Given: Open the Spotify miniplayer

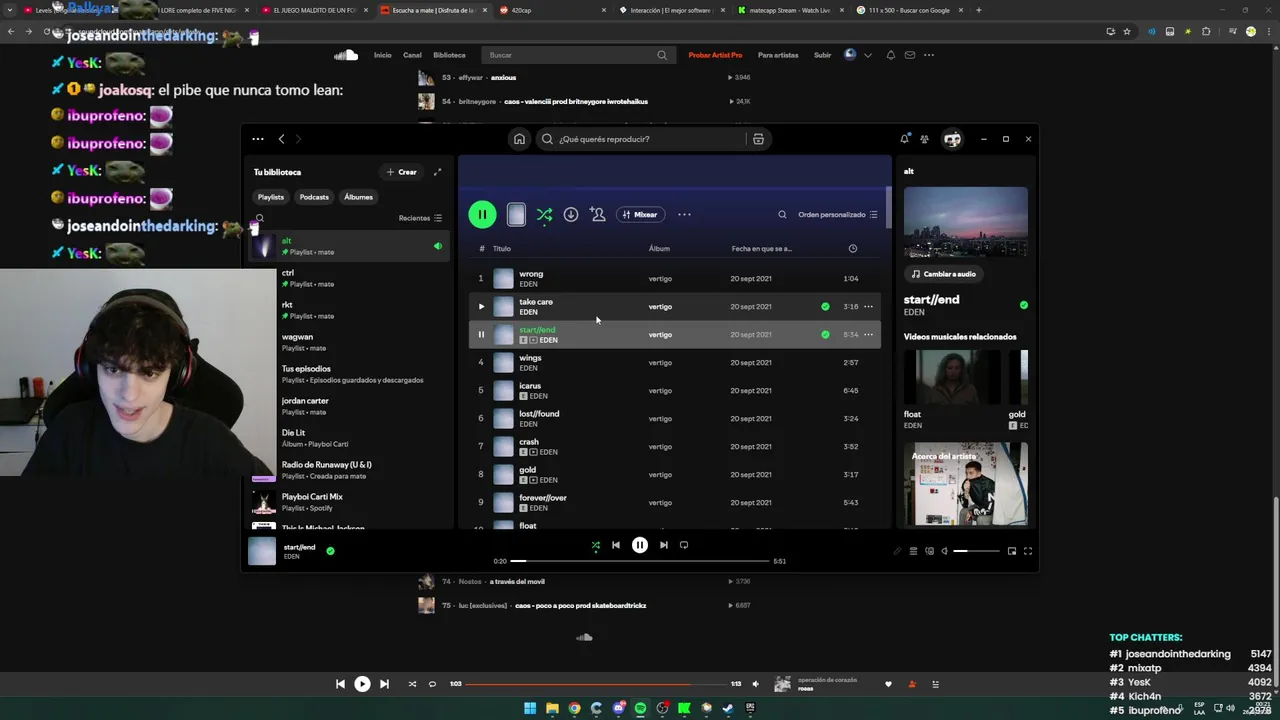Looking at the screenshot, I should pyautogui.click(x=1012, y=551).
